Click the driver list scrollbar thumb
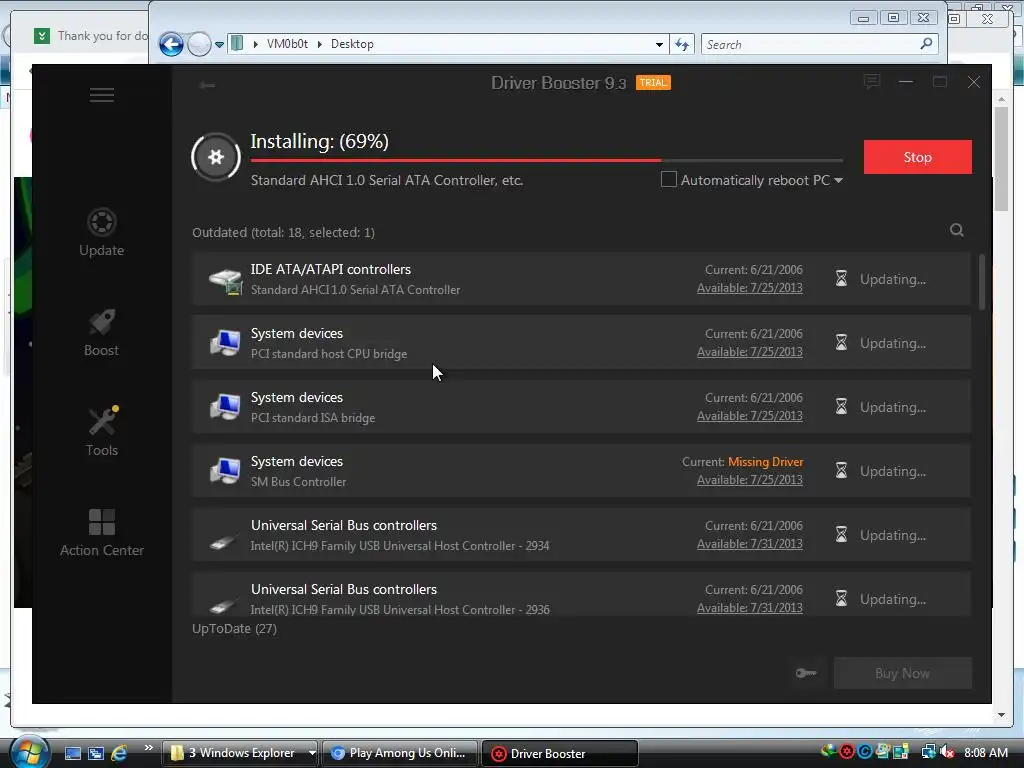The image size is (1024, 768). [x=982, y=282]
